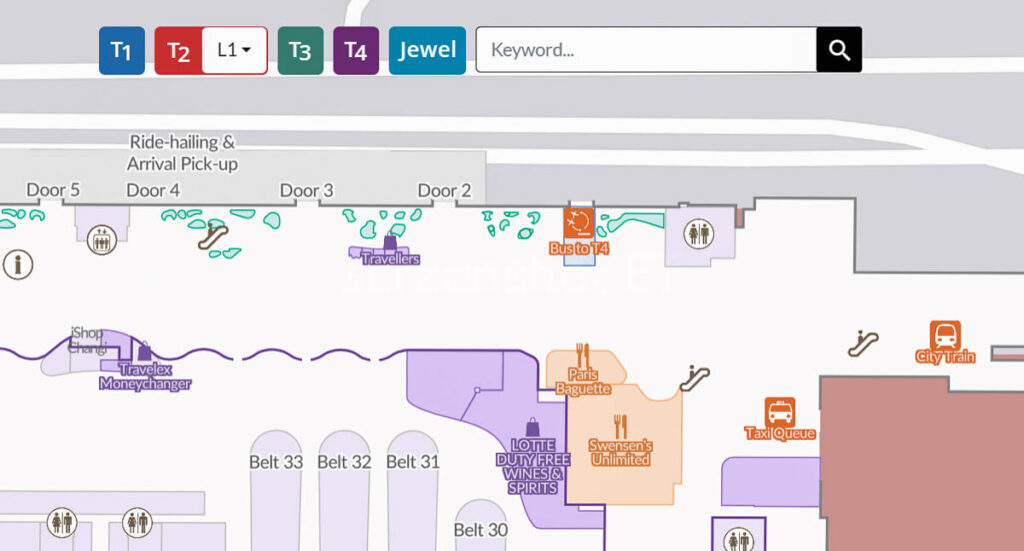Select the Travelex Moneychanger shop icon
Screen dimensions: 1024x551
coord(145,352)
